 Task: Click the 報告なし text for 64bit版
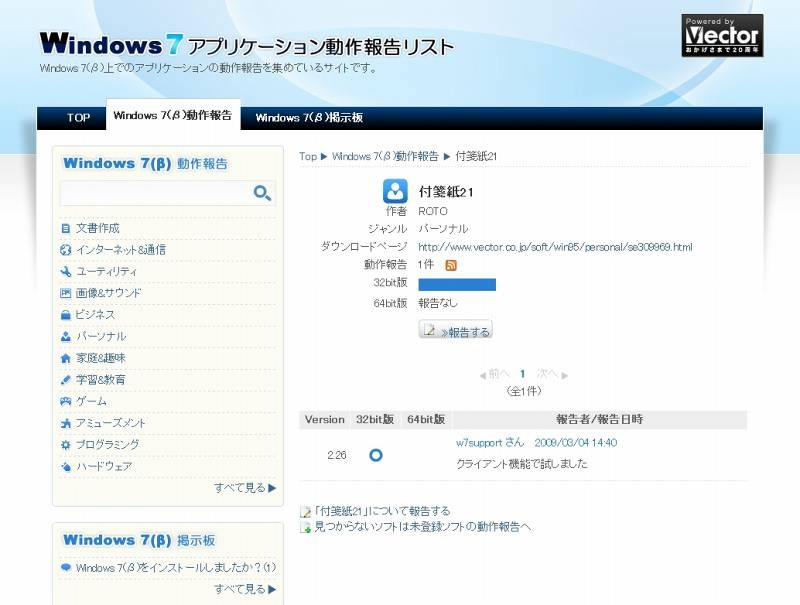tap(438, 304)
